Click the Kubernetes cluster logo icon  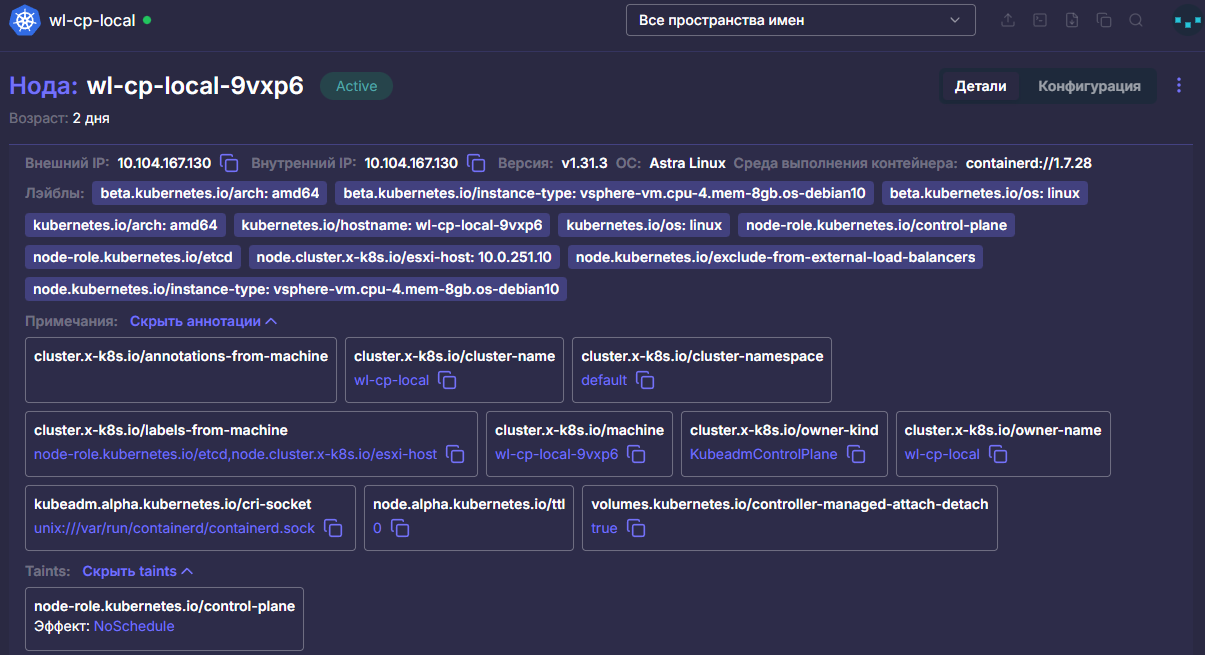tap(24, 20)
